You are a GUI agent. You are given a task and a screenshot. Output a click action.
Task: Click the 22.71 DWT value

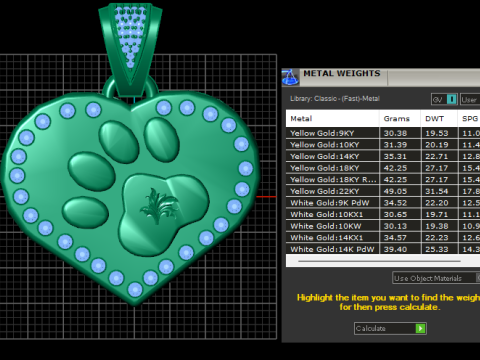tap(437, 157)
